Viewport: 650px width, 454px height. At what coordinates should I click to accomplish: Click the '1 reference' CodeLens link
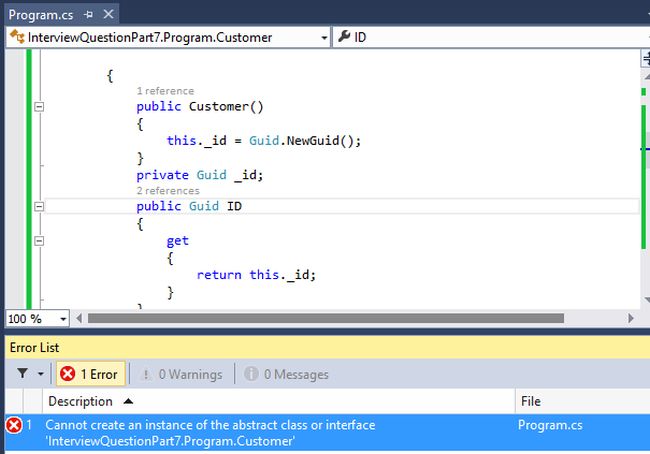pyautogui.click(x=165, y=91)
